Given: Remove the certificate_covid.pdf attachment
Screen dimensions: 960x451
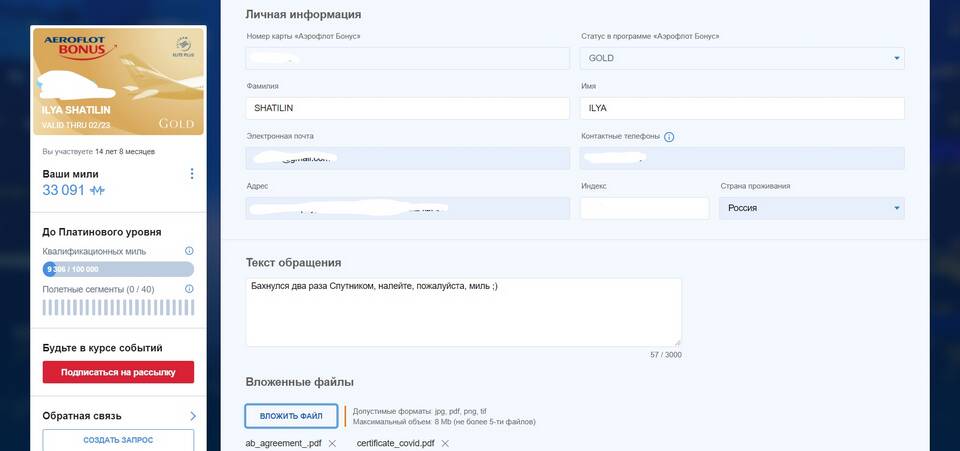Looking at the screenshot, I should [x=445, y=443].
